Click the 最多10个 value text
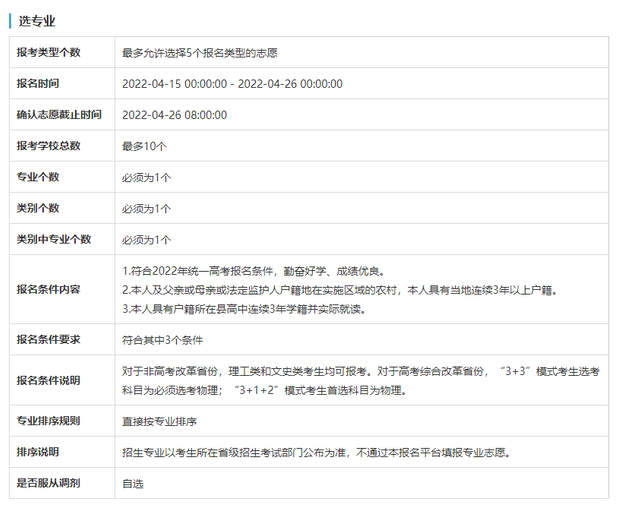Image resolution: width=618 pixels, height=505 pixels. click(144, 146)
